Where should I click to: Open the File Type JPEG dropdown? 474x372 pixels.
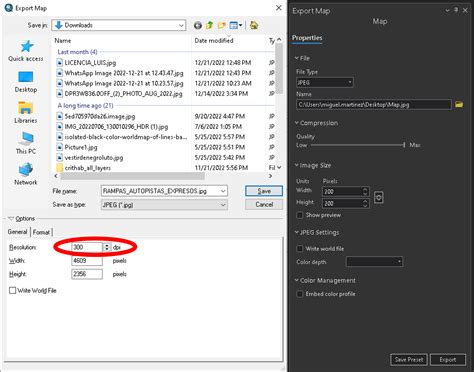point(325,82)
